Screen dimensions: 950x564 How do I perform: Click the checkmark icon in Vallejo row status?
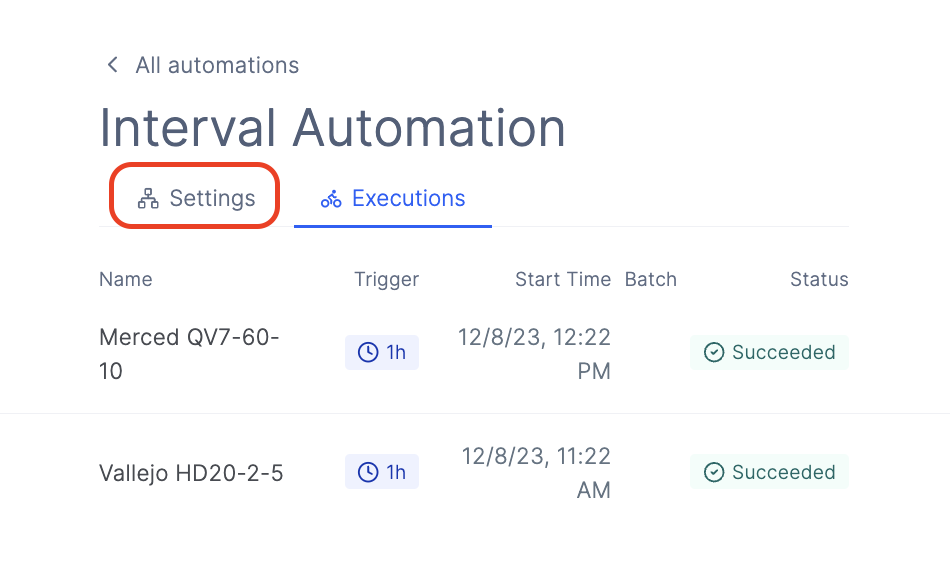coord(714,472)
